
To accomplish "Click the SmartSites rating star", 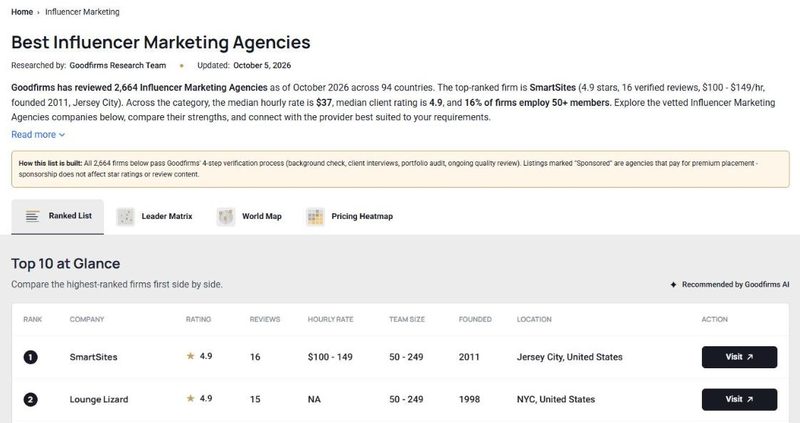I will (190, 356).
